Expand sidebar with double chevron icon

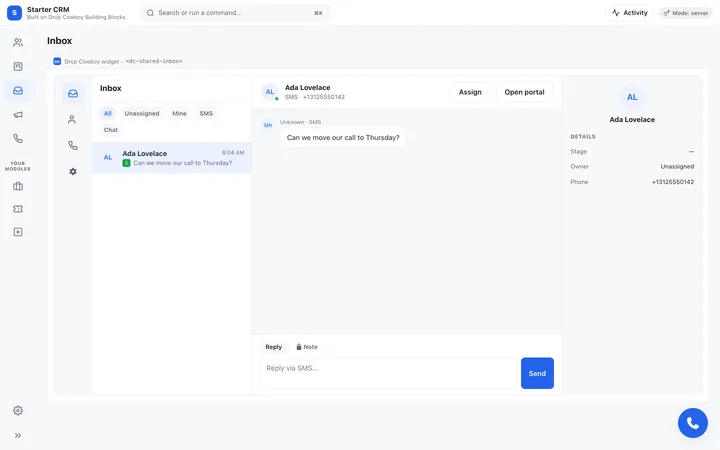(18, 435)
